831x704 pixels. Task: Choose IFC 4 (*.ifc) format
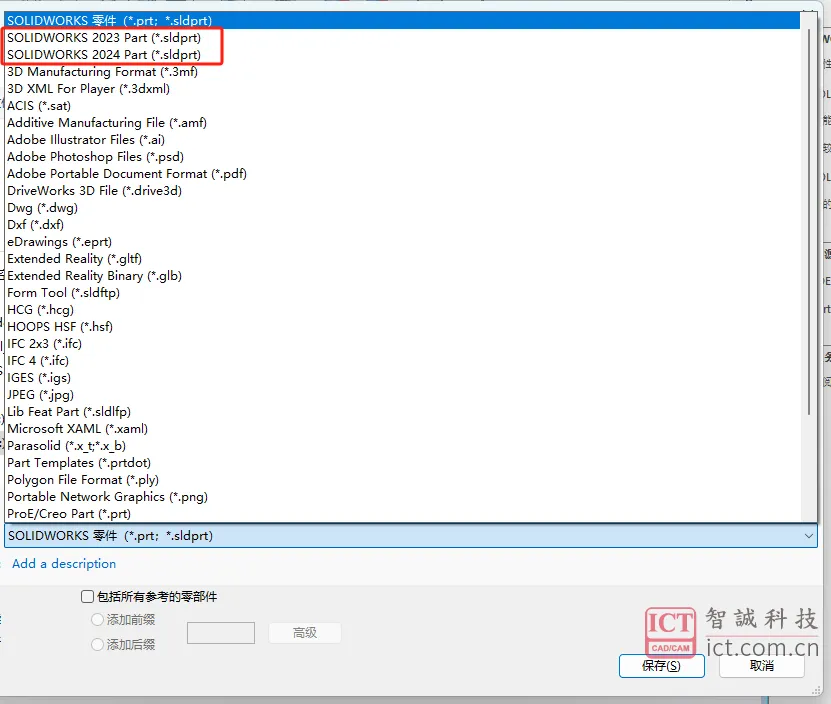click(402, 360)
